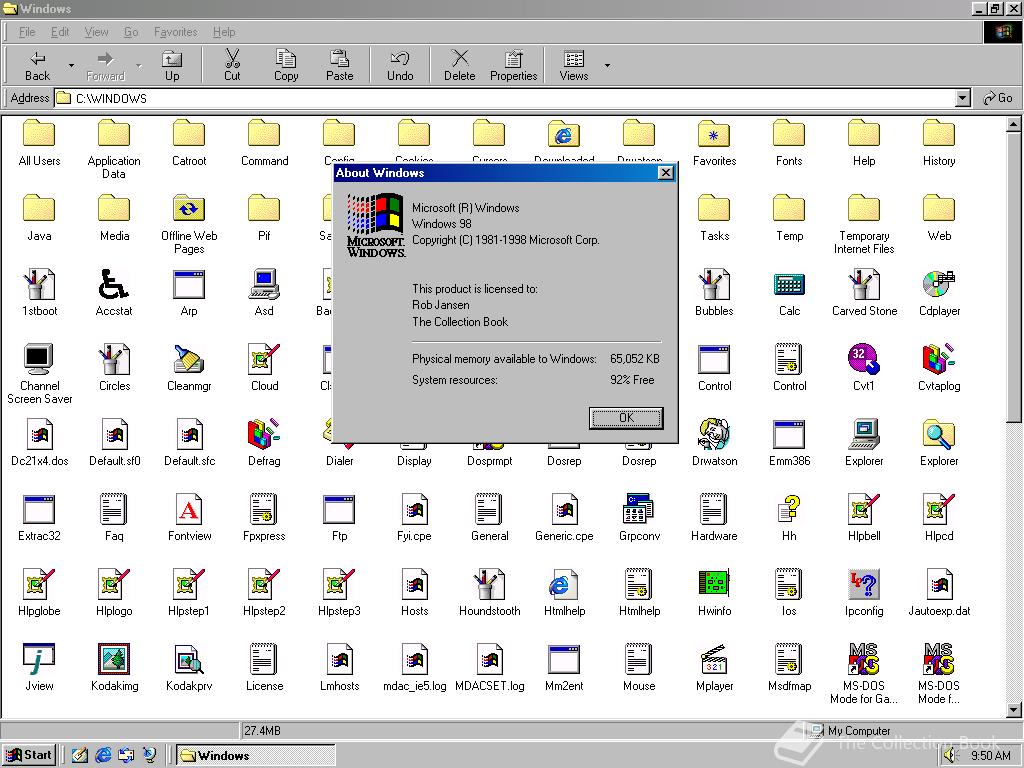Image resolution: width=1024 pixels, height=768 pixels.
Task: Select the Cvt1 drive converter icon
Action: click(x=863, y=359)
